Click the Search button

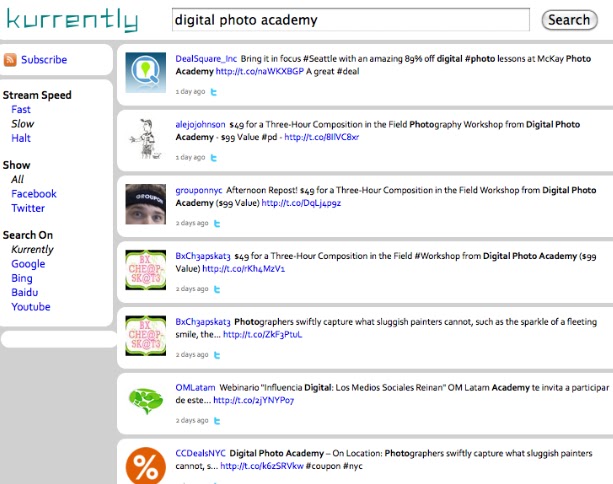(569, 20)
